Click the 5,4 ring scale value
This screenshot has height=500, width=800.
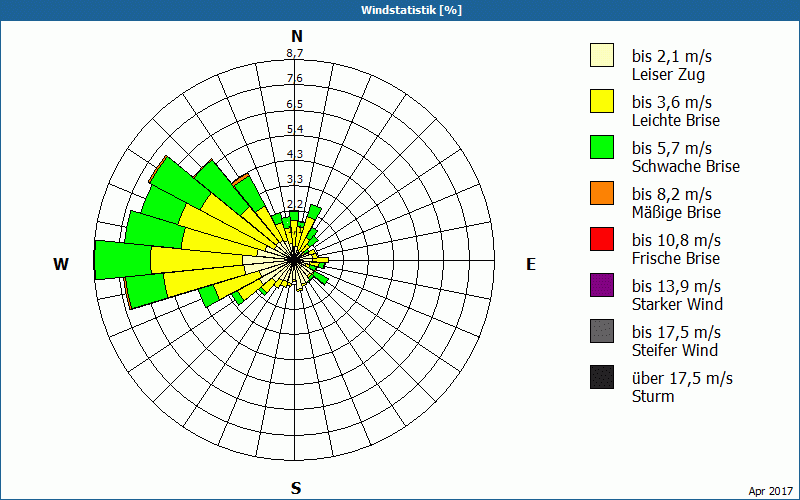295,129
